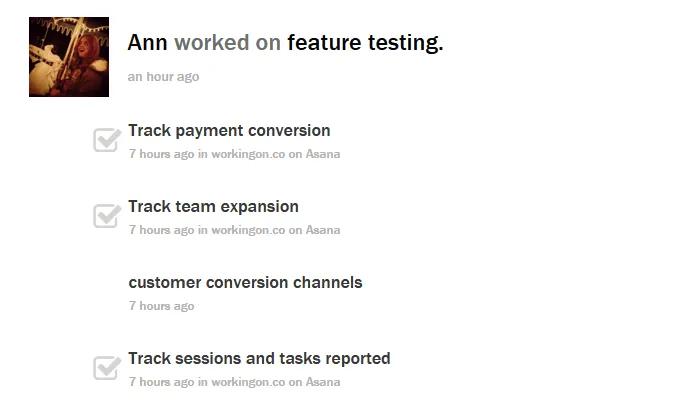Open Track sessions and tasks reported task
Screen dimensions: 700x400
coord(259,358)
